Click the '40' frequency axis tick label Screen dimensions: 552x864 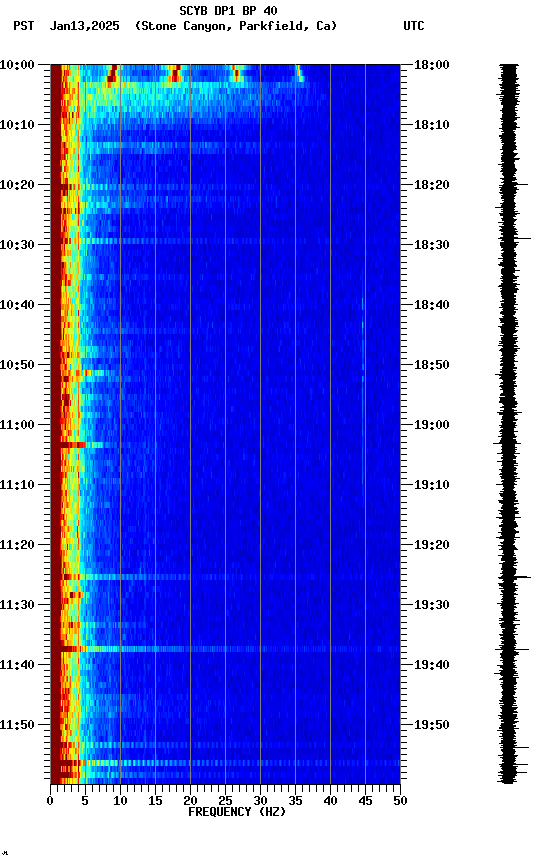click(330, 801)
